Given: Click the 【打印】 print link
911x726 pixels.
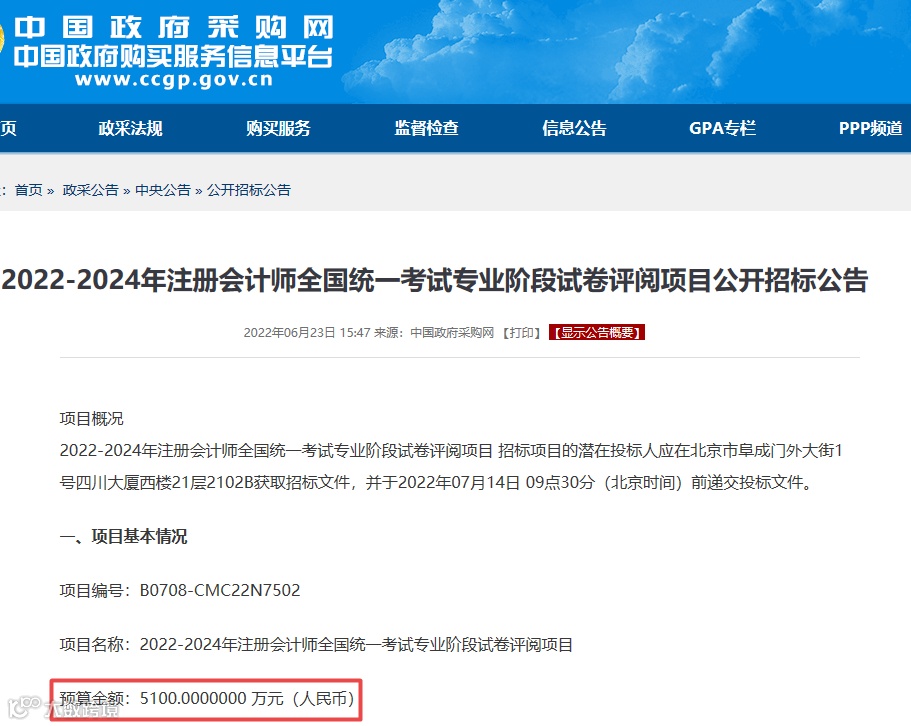Looking at the screenshot, I should [521, 333].
